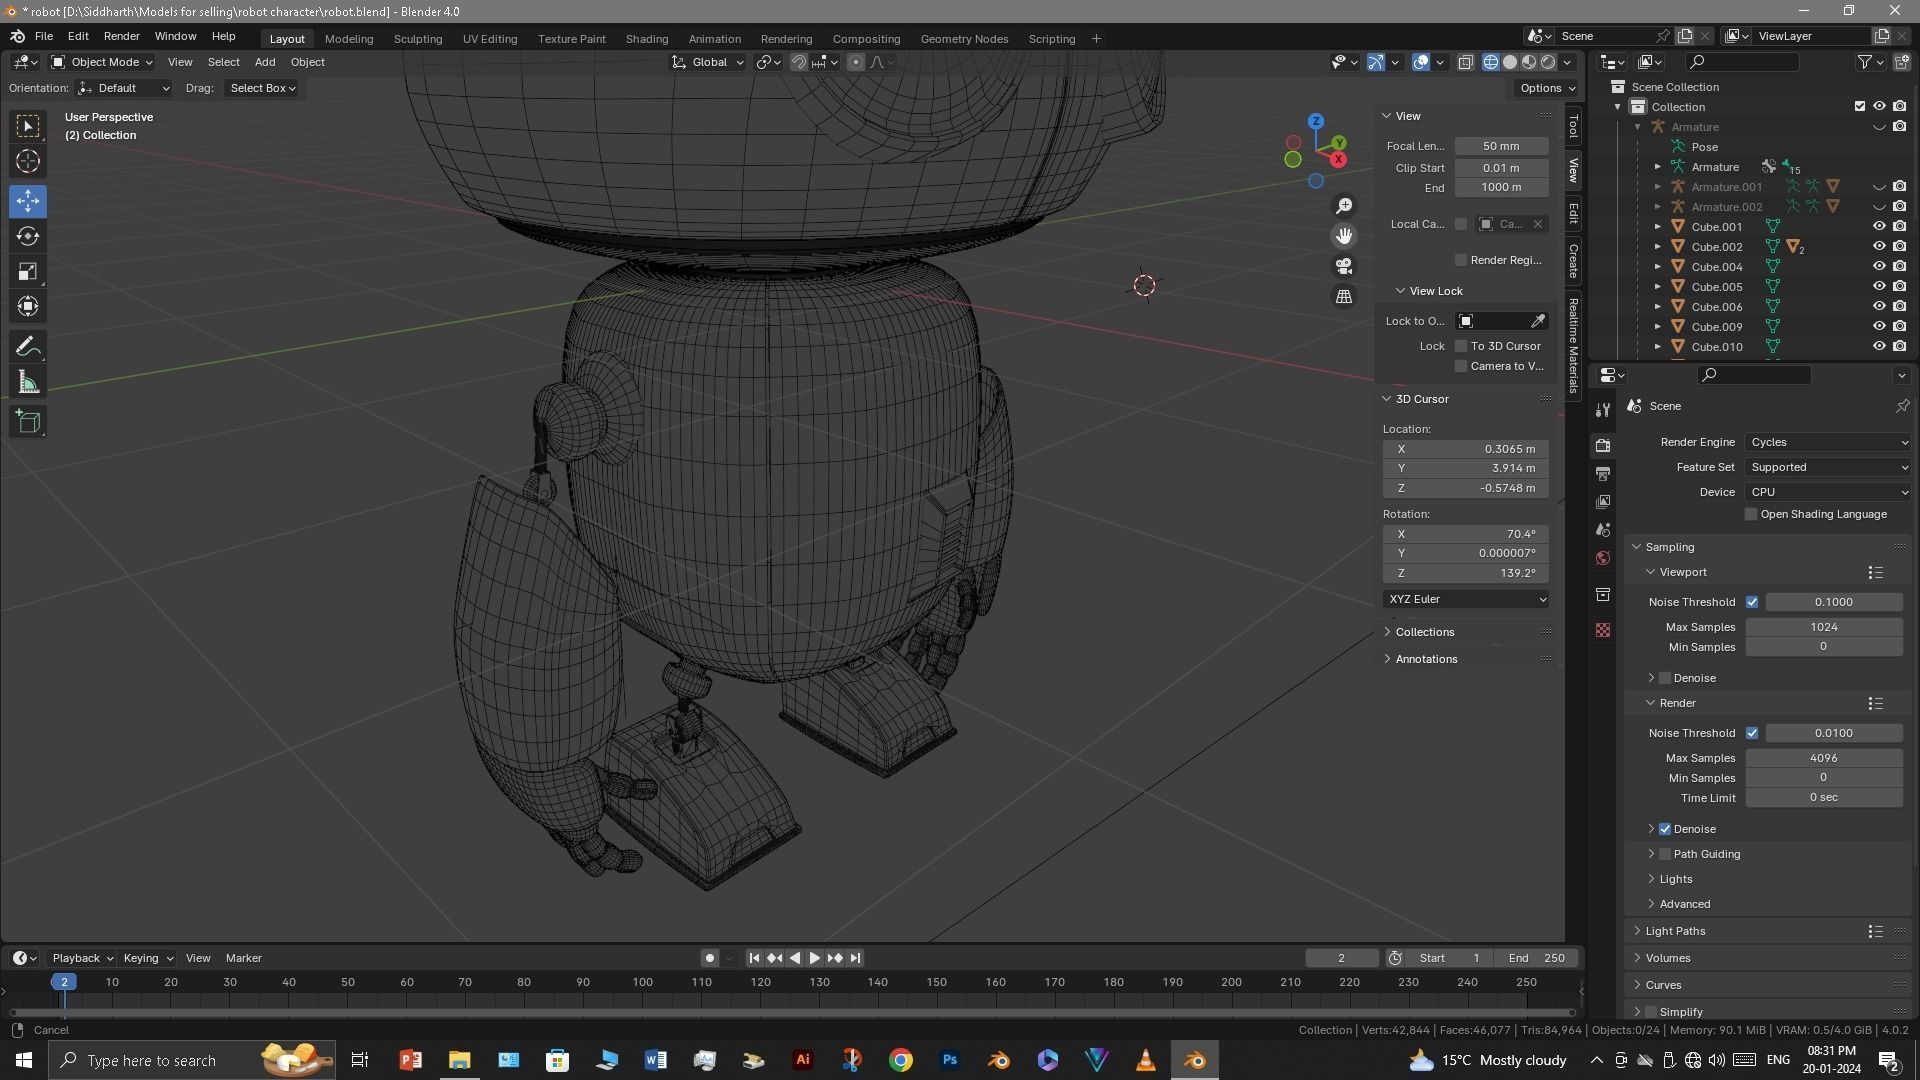Open the Add menu in viewport header
Viewport: 1920px width, 1080px height.
tap(265, 62)
